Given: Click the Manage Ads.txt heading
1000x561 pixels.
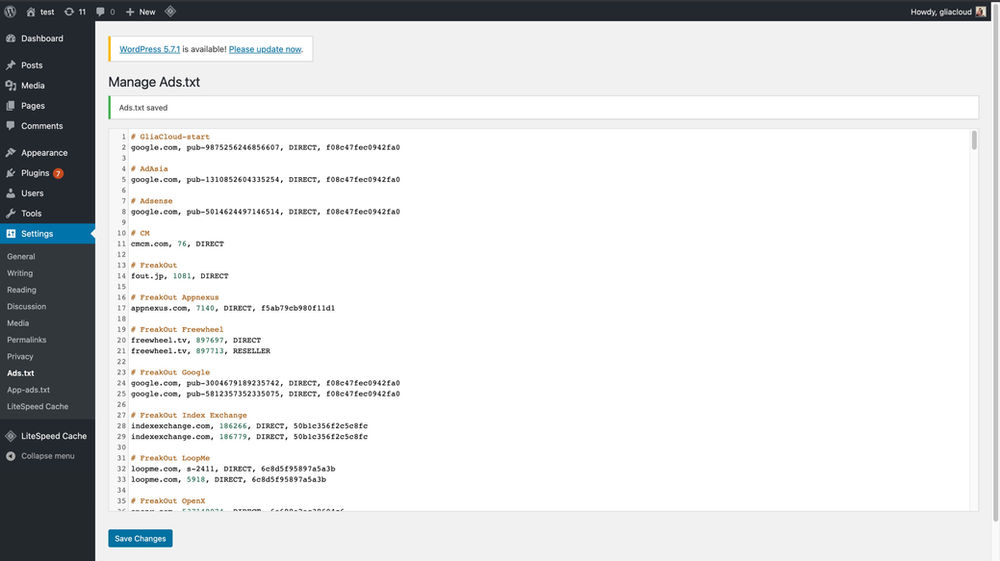Looking at the screenshot, I should 154,82.
